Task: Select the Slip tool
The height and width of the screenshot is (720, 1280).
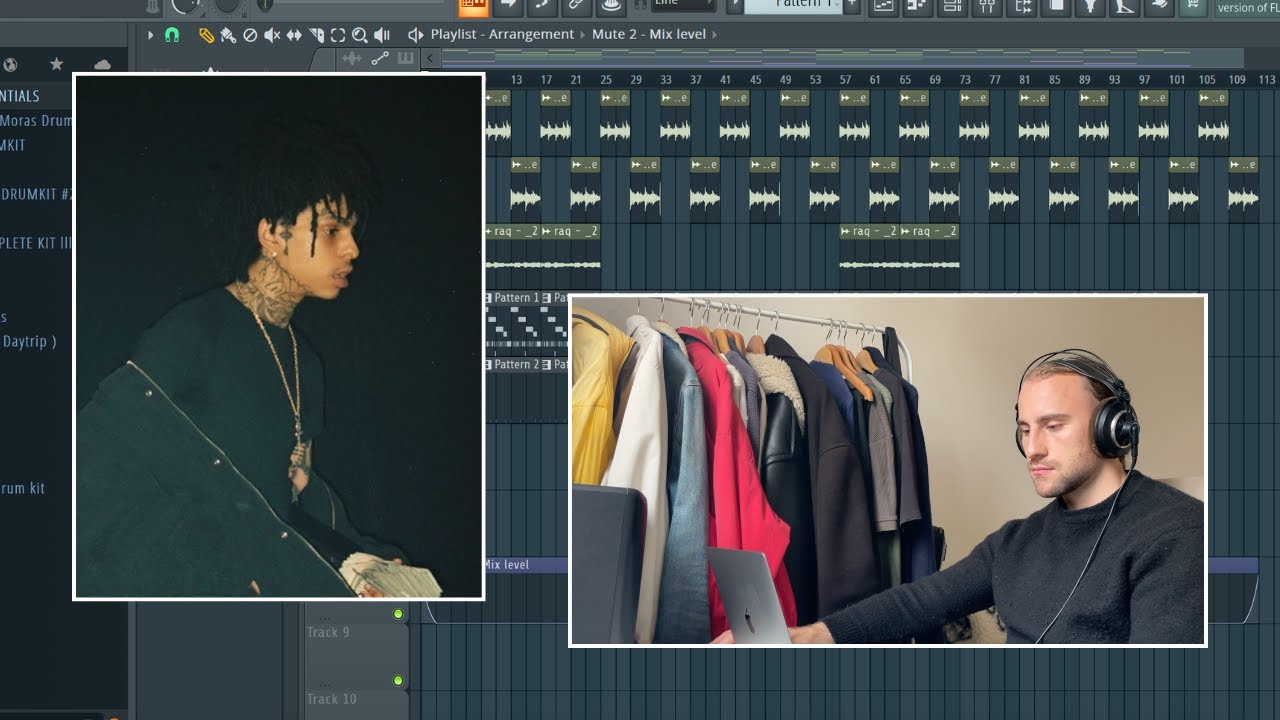Action: point(294,35)
